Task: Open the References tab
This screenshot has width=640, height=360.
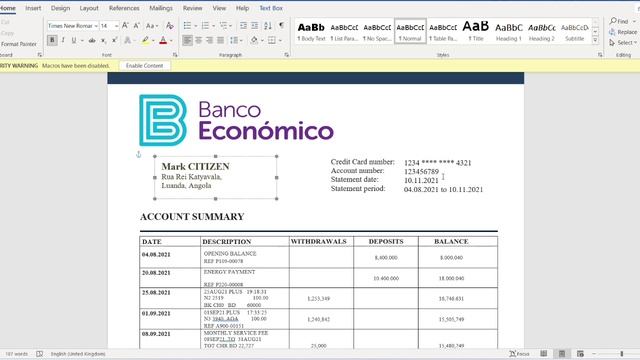Action: pyautogui.click(x=124, y=8)
